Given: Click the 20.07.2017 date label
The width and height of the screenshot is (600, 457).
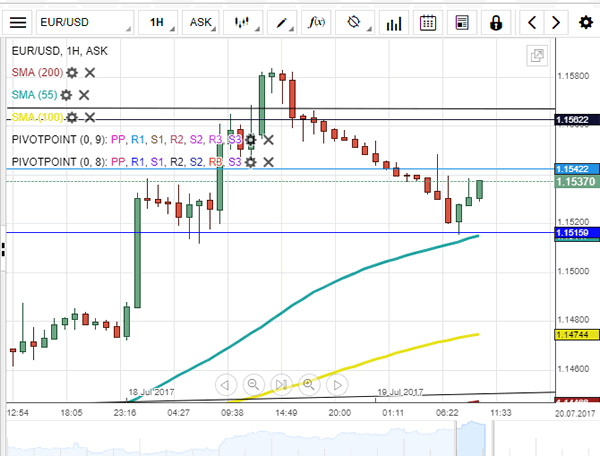Looking at the screenshot, I should click(575, 413).
